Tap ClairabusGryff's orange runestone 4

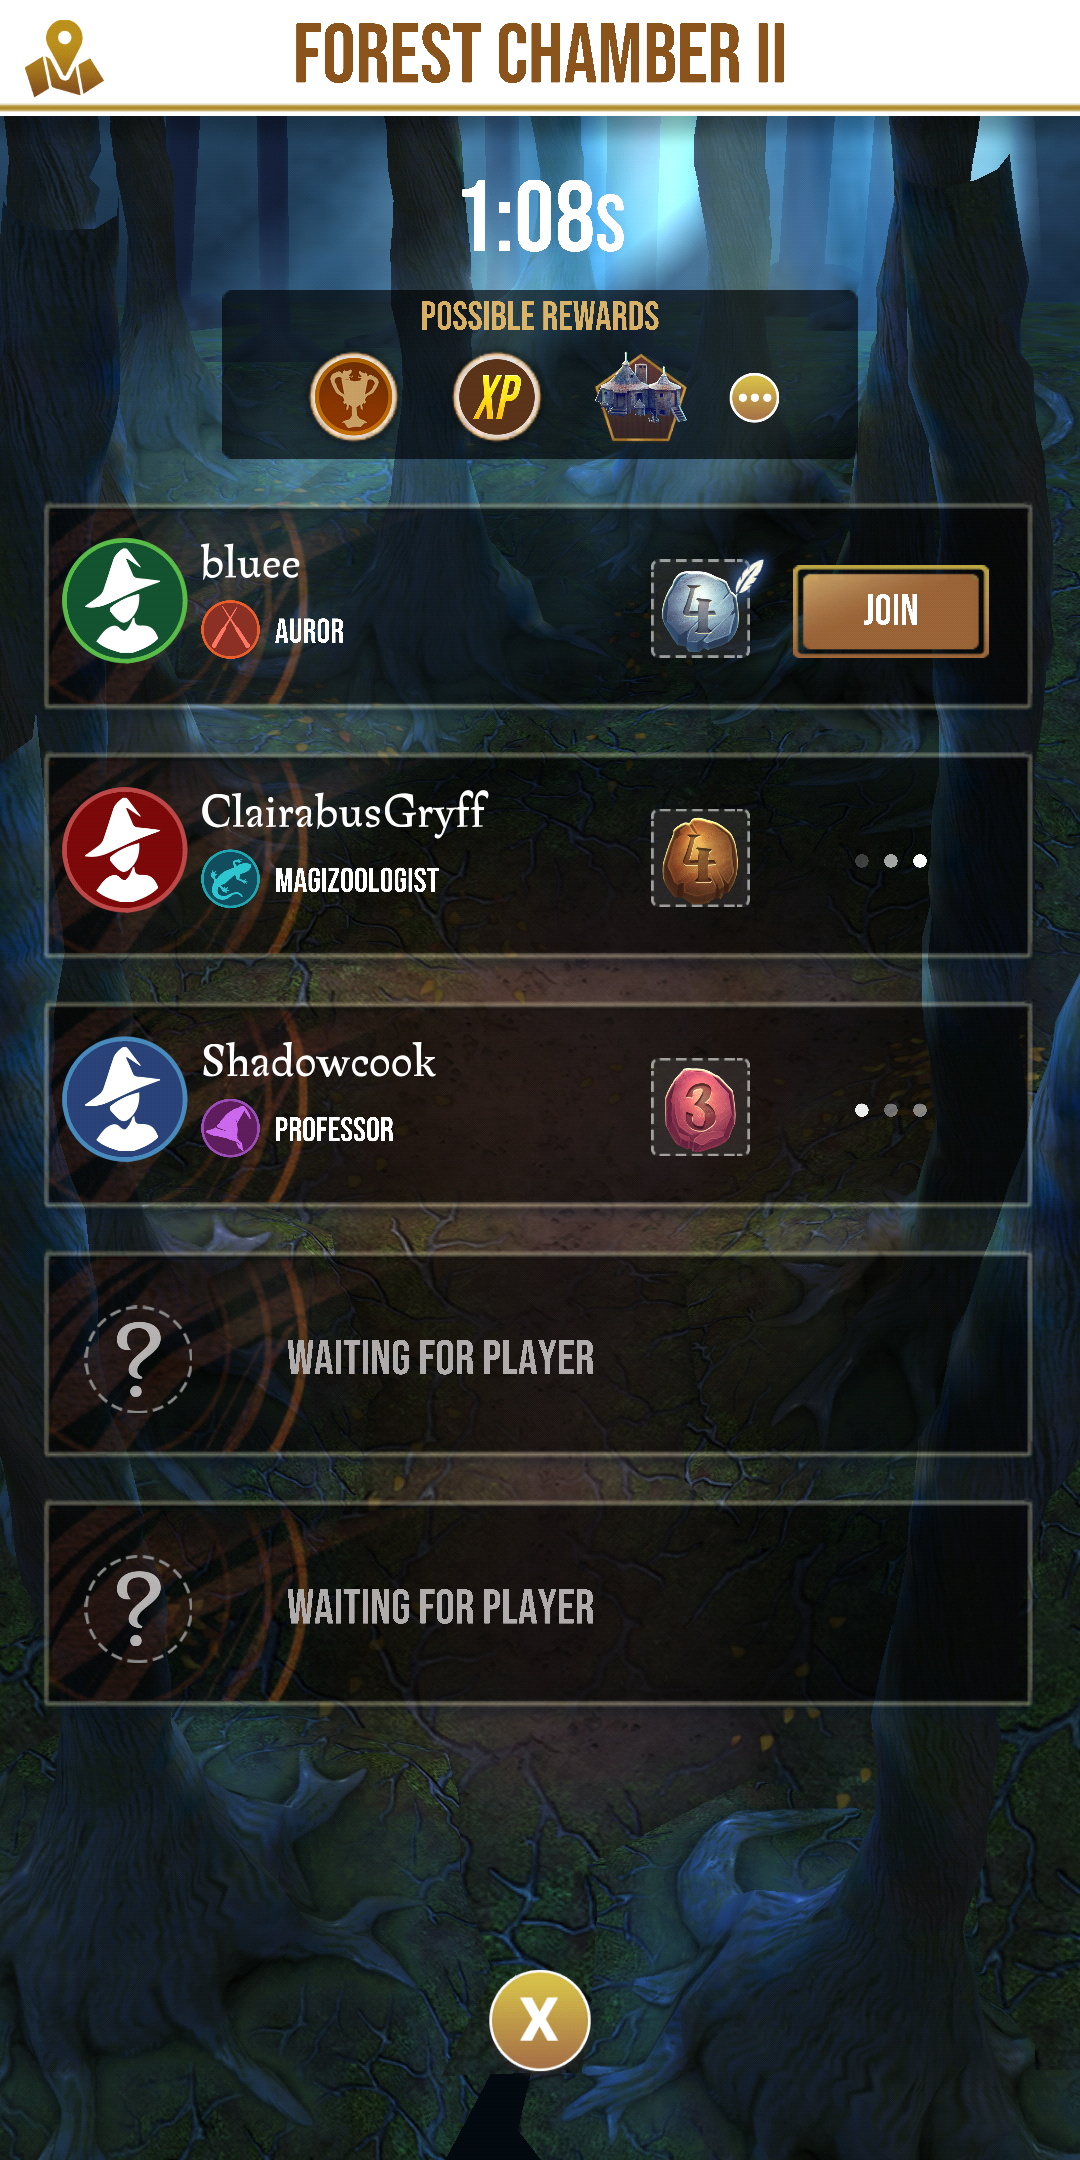coord(701,858)
